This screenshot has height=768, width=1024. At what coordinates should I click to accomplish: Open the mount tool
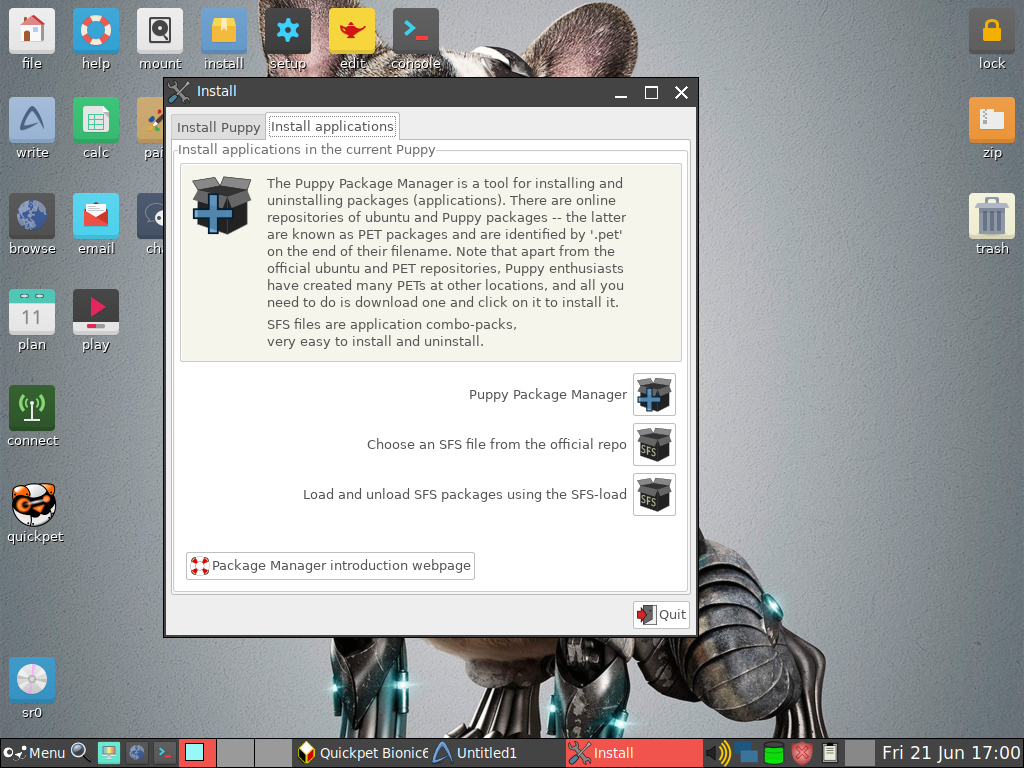click(x=159, y=30)
